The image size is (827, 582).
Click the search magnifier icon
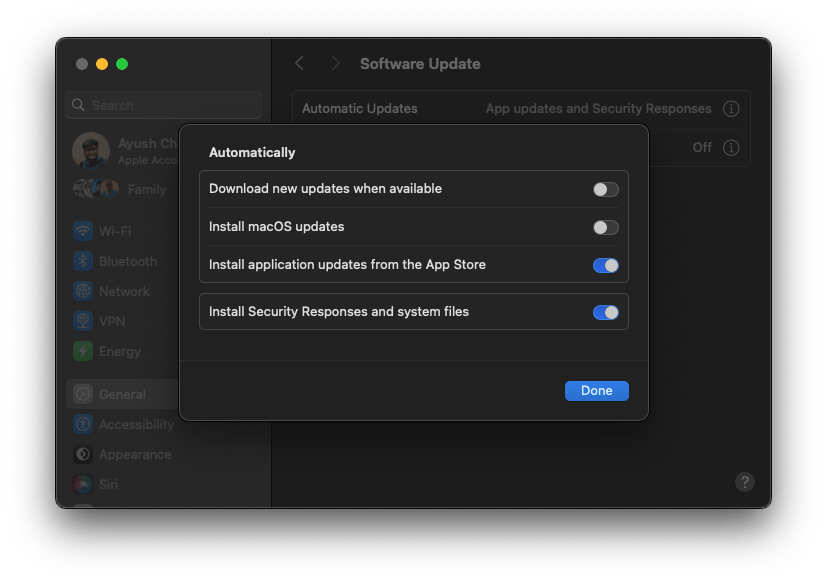point(78,105)
